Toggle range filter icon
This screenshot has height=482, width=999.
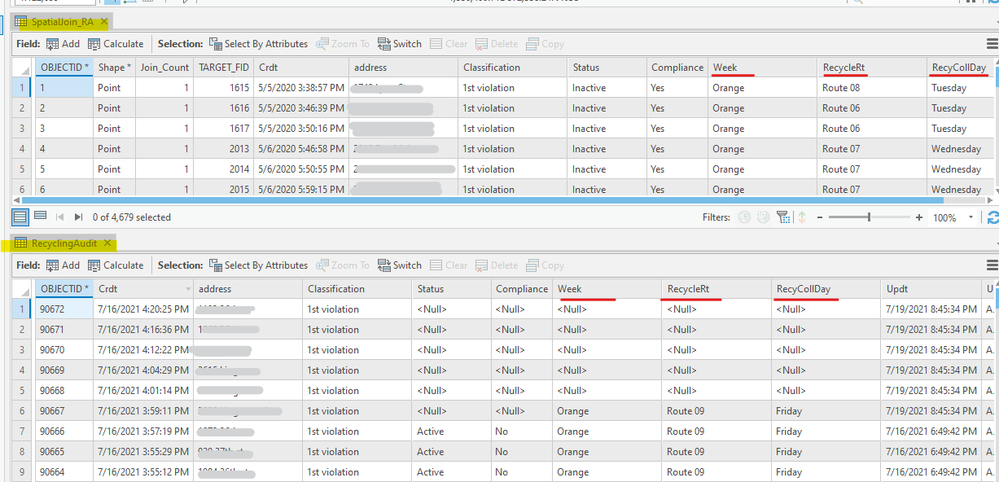click(763, 217)
